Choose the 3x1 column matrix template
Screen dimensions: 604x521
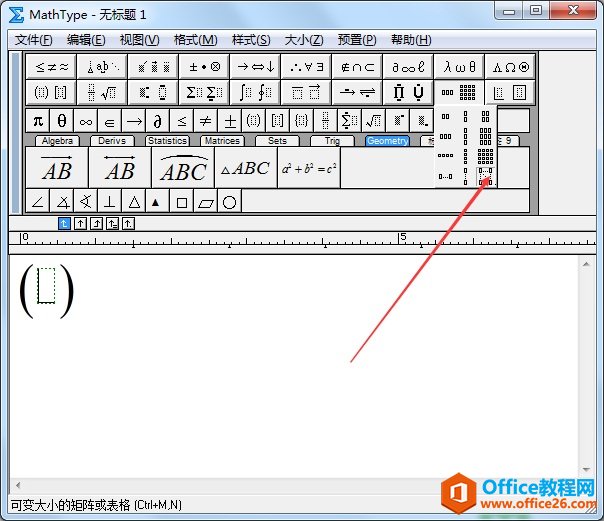pos(465,136)
